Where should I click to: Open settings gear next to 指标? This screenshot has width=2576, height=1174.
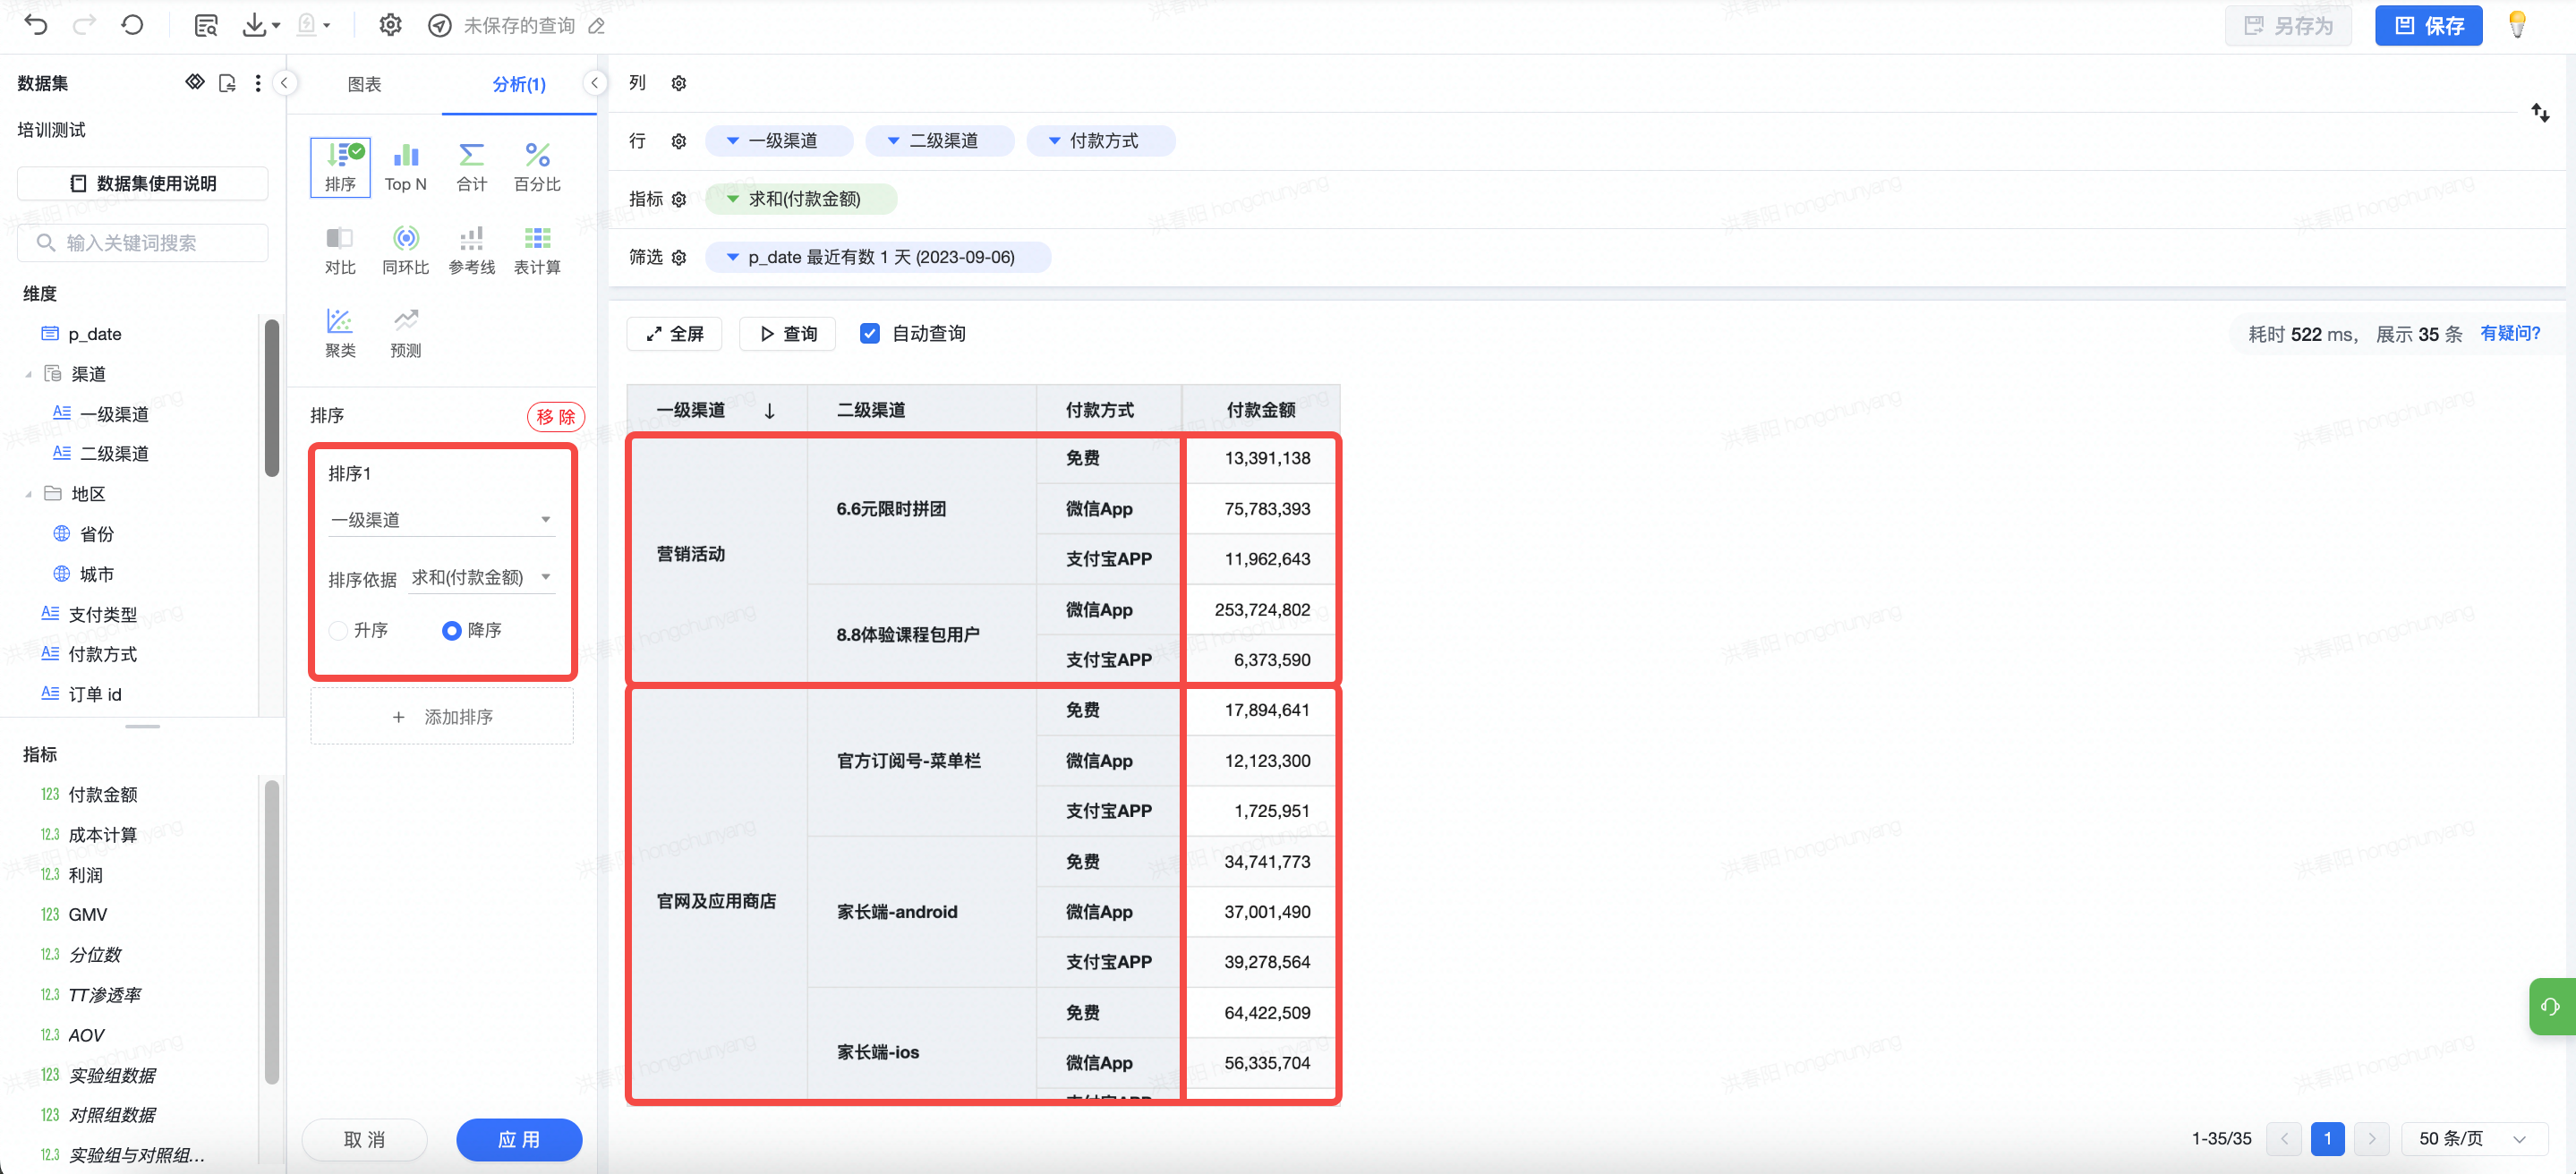click(679, 199)
